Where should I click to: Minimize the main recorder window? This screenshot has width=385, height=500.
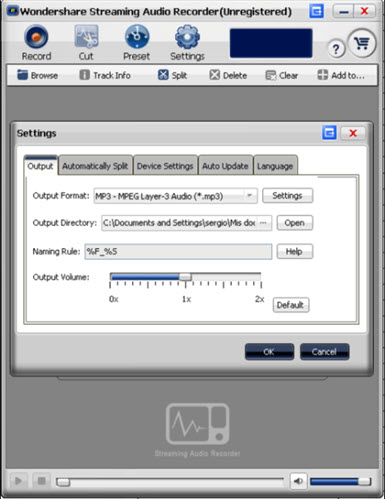[344, 12]
